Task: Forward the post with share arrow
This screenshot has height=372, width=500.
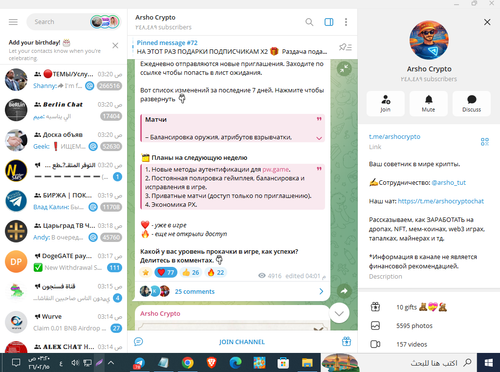Action: pos(344,291)
